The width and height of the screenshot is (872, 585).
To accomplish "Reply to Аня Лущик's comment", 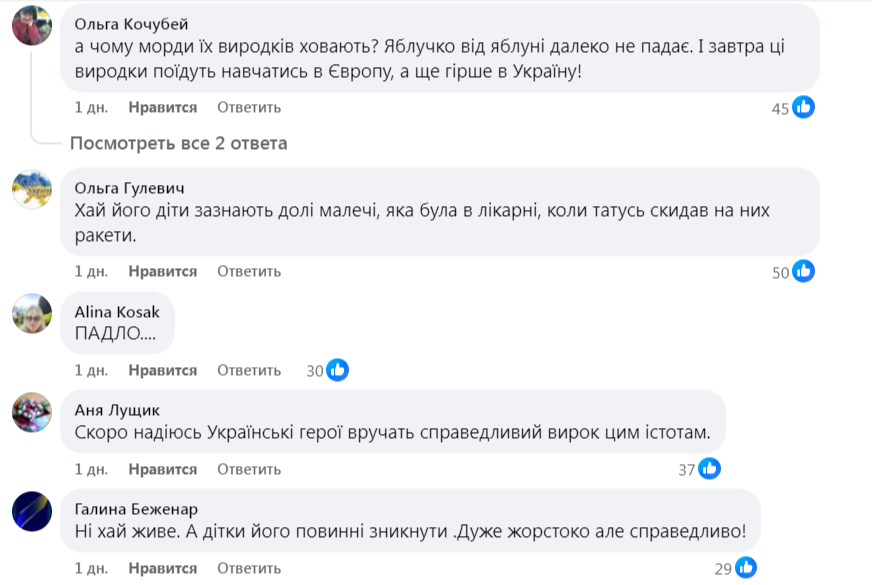I will click(x=249, y=468).
